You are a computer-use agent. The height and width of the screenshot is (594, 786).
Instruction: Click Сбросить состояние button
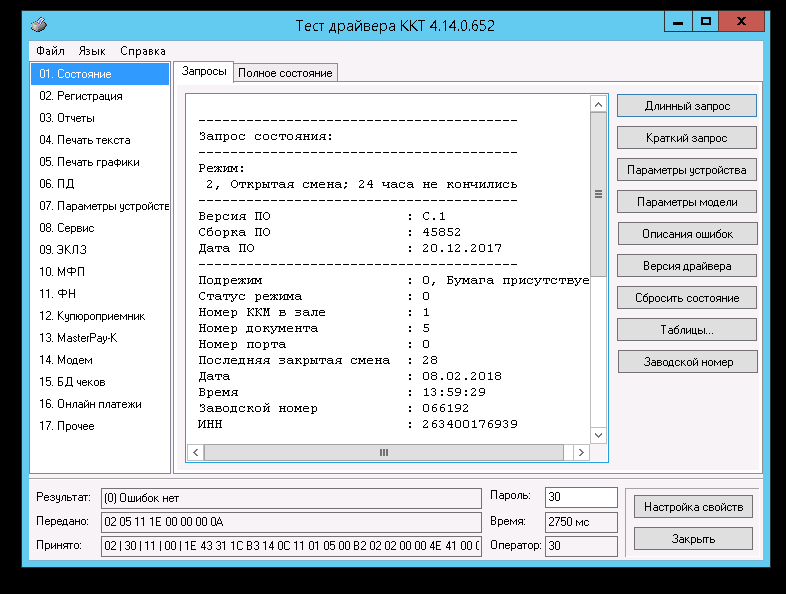[x=687, y=298]
